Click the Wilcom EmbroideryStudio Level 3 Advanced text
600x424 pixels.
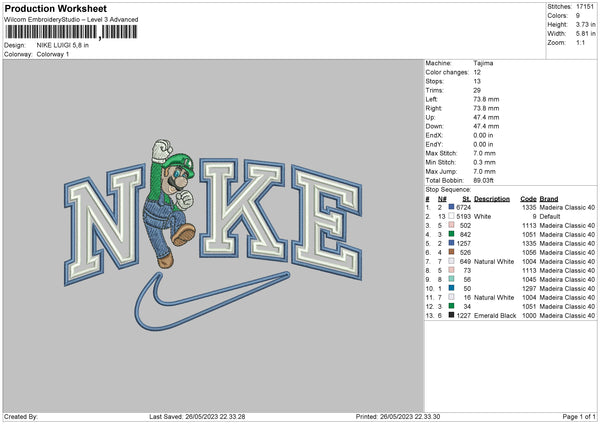[71, 20]
